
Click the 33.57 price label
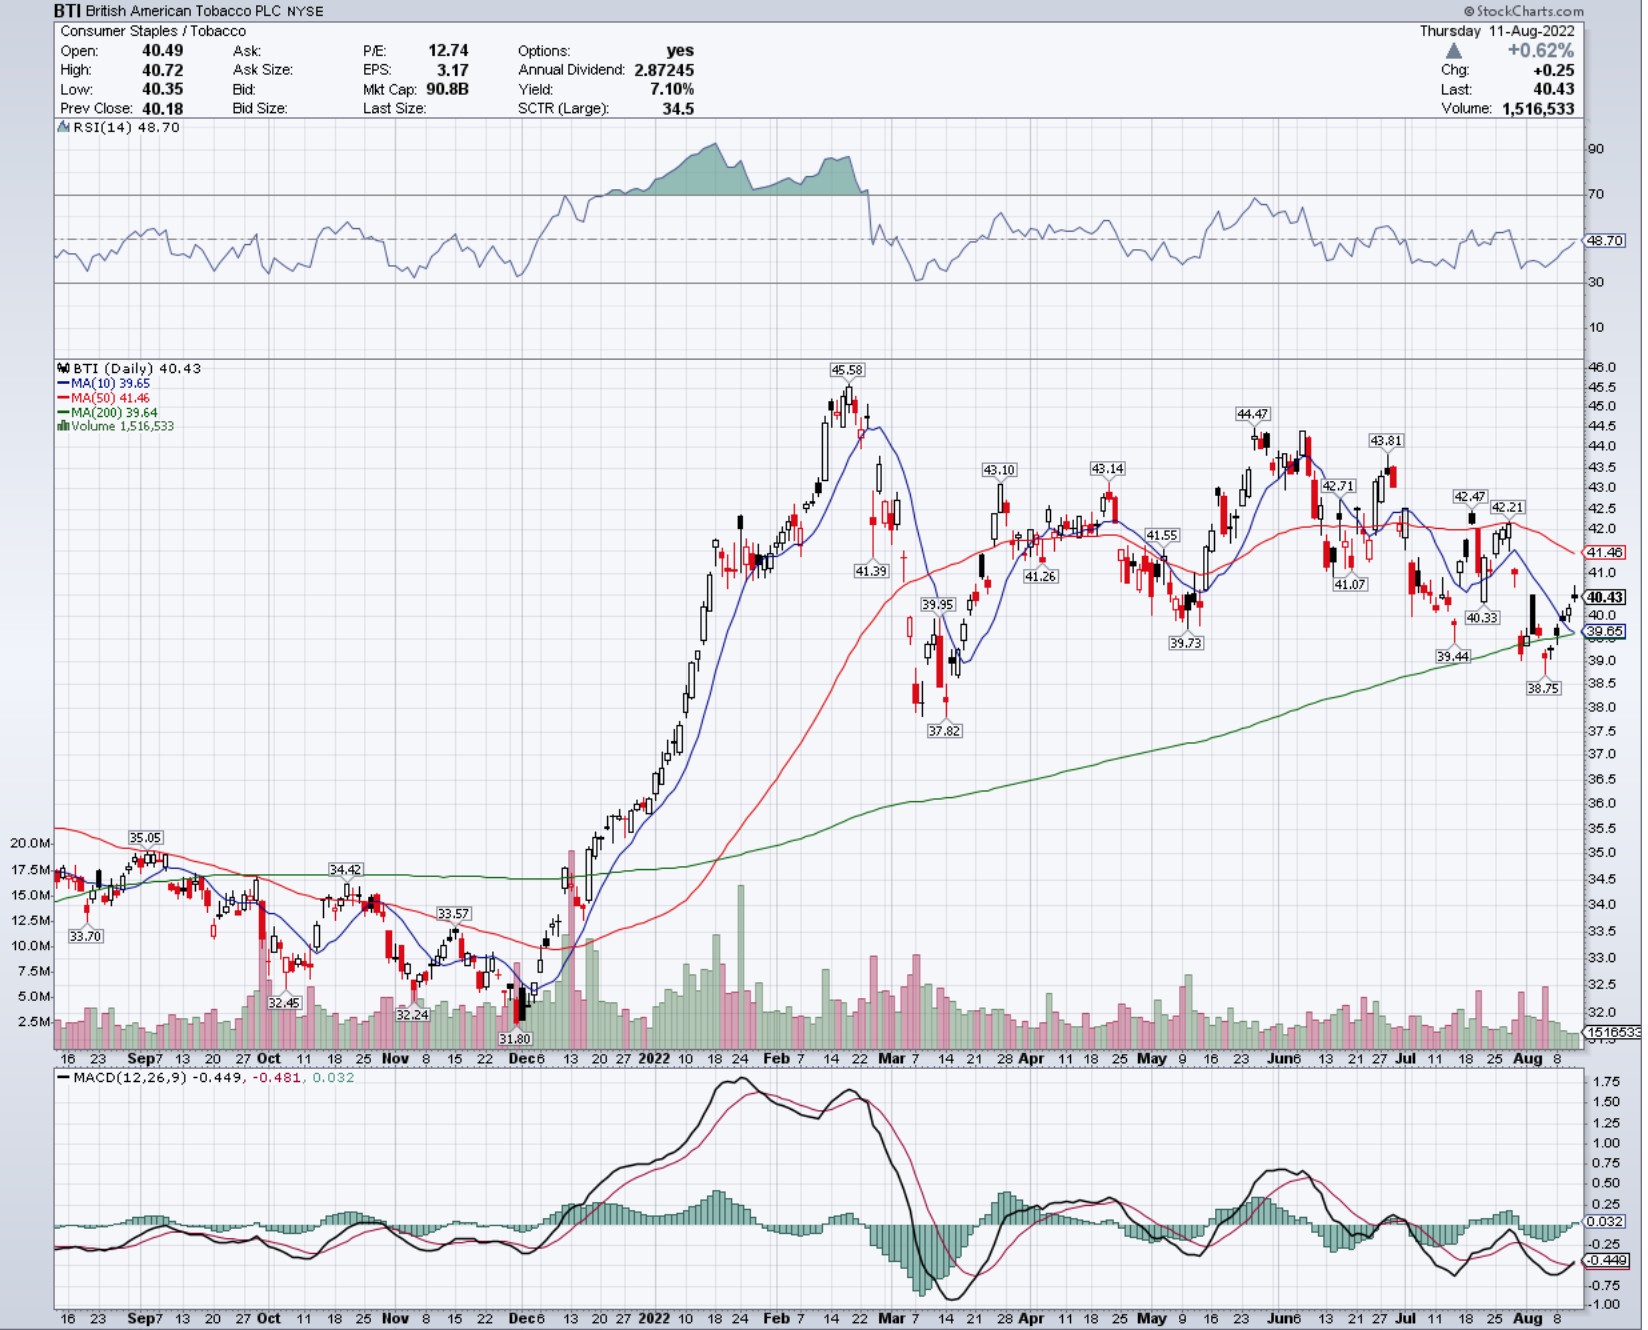[x=453, y=914]
